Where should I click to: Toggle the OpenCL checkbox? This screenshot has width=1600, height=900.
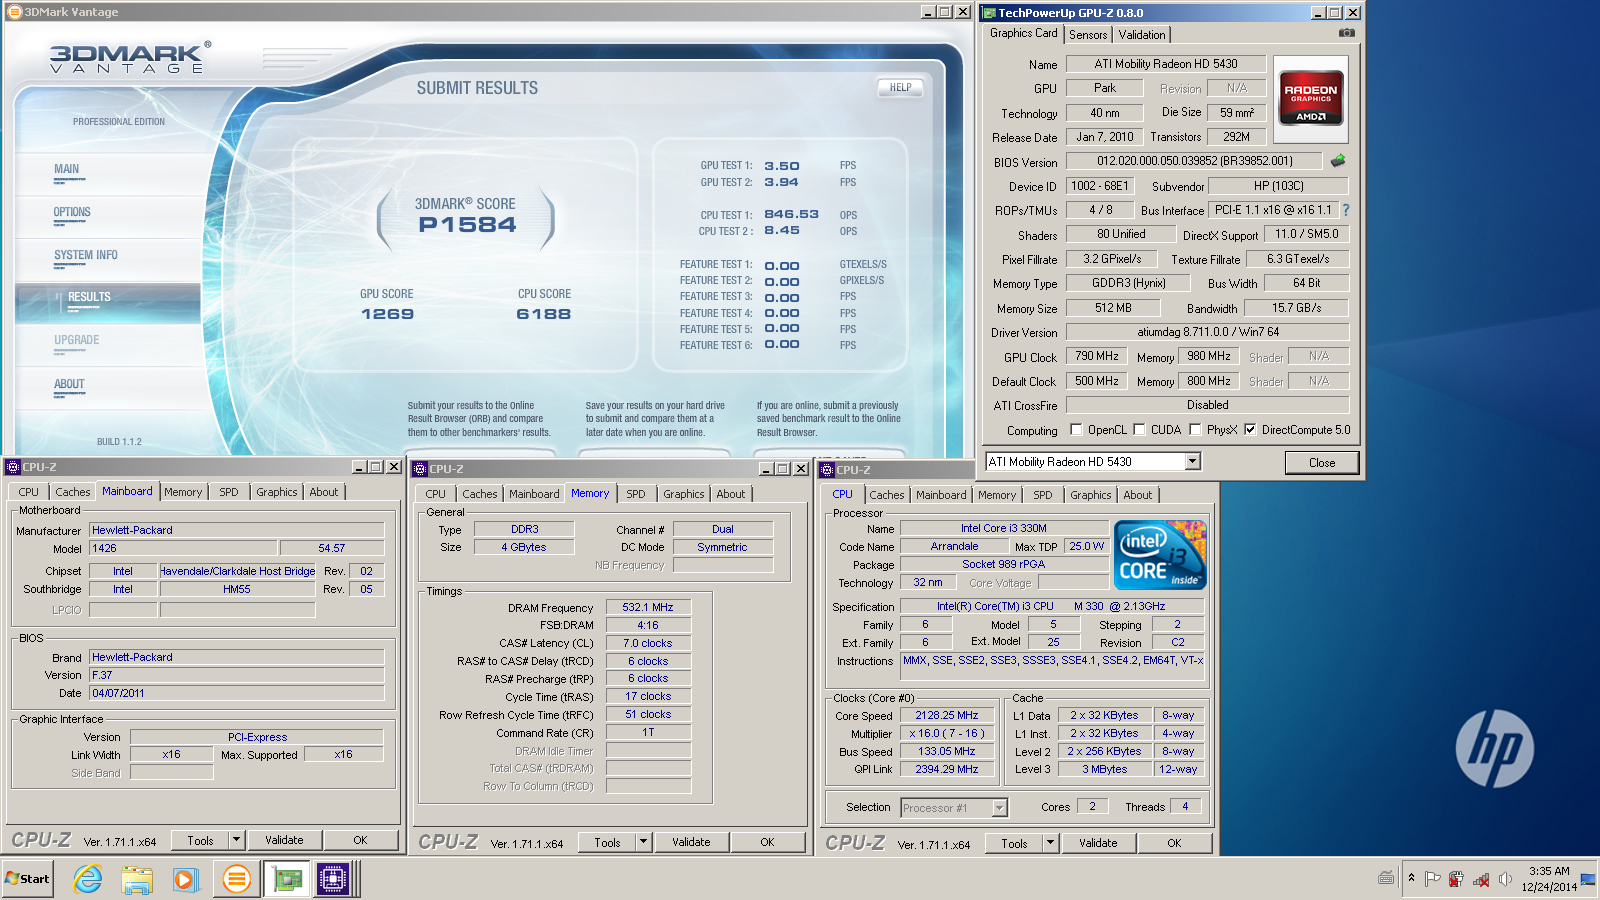[1076, 430]
